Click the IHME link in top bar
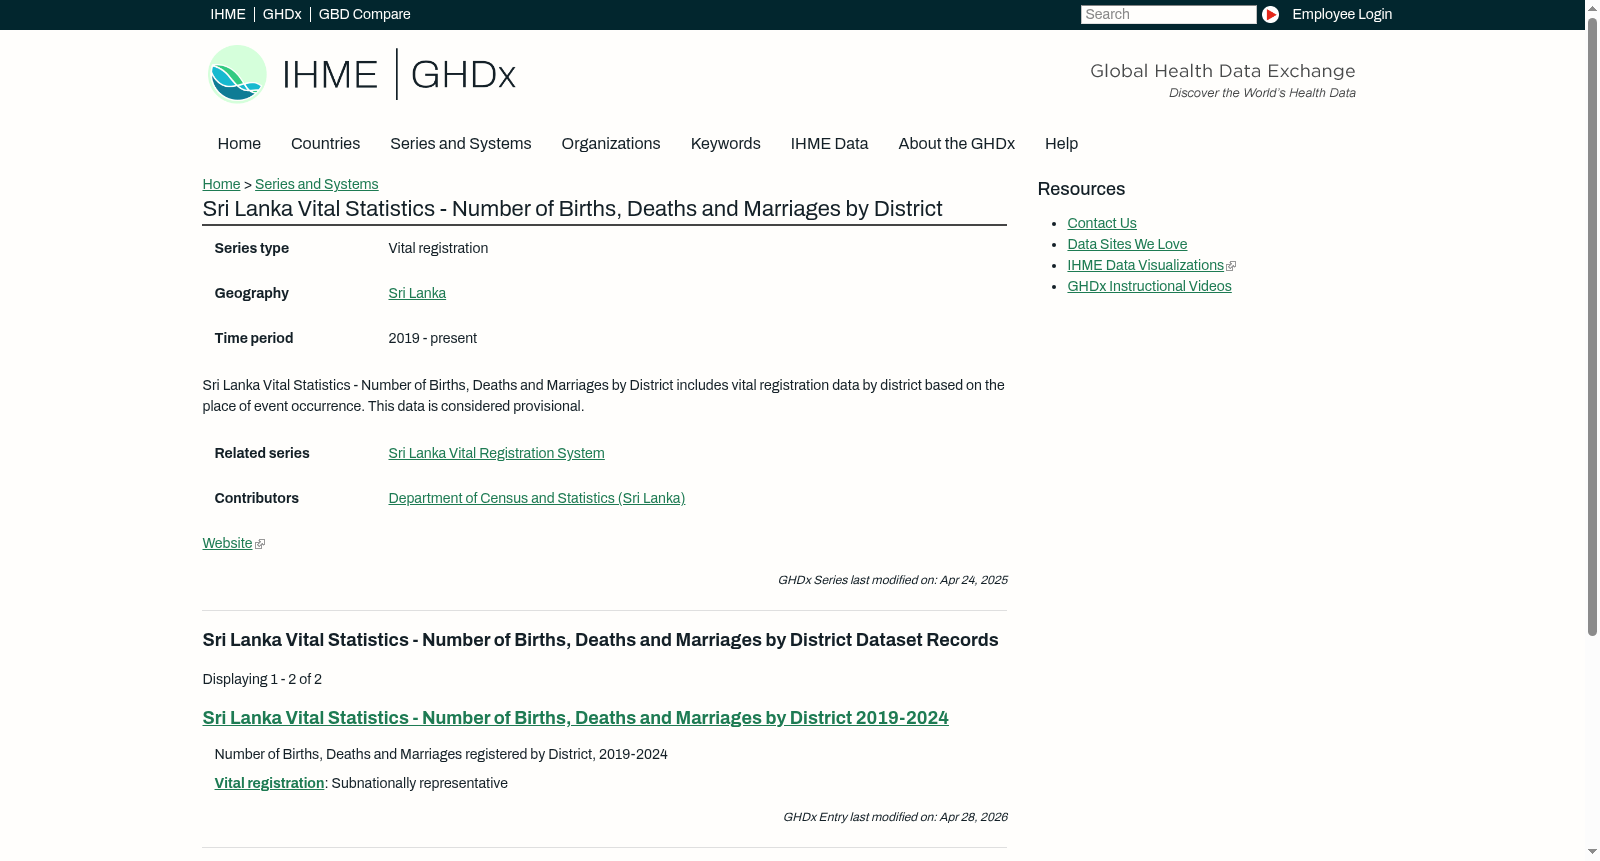The height and width of the screenshot is (861, 1600). (228, 14)
